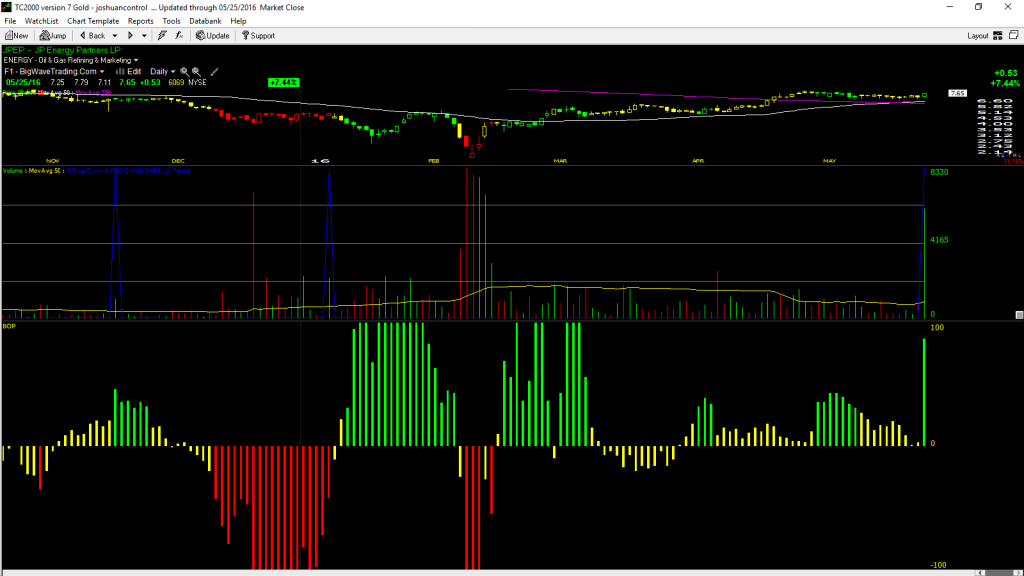This screenshot has height=576, width=1024.
Task: Open the Jump tool
Action: (x=53, y=36)
